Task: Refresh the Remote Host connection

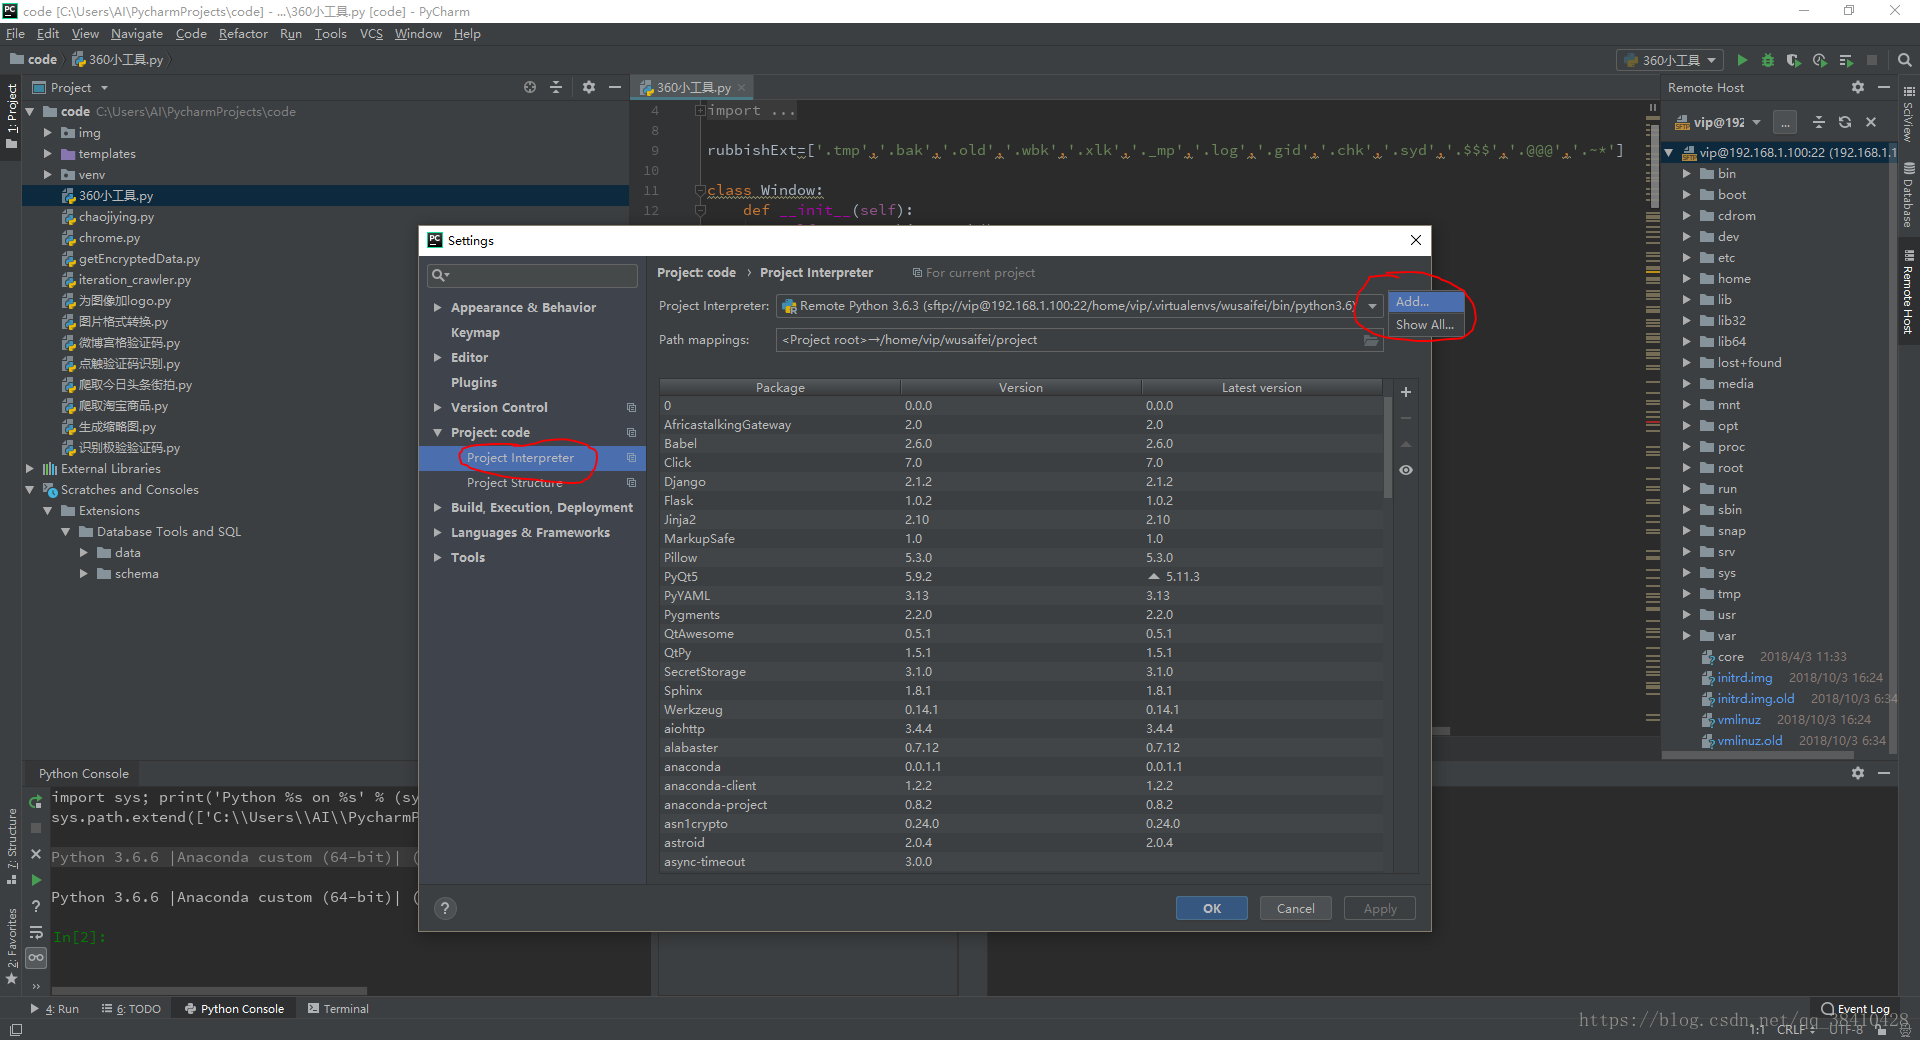Action: point(1845,122)
